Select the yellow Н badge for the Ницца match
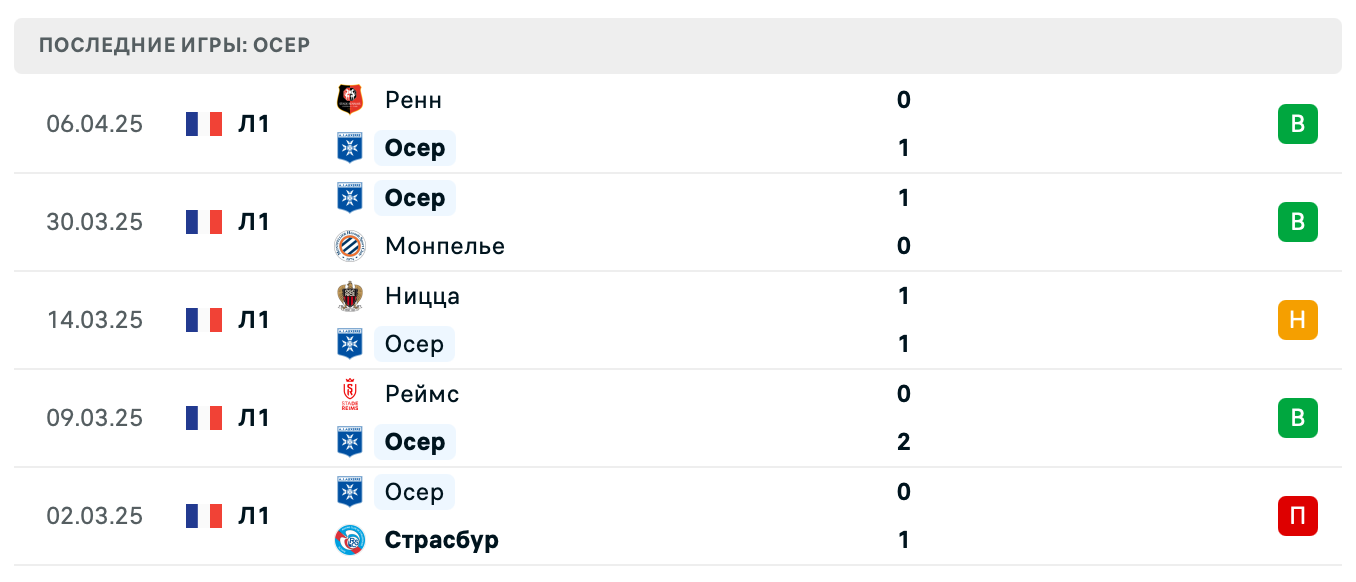 point(1298,320)
